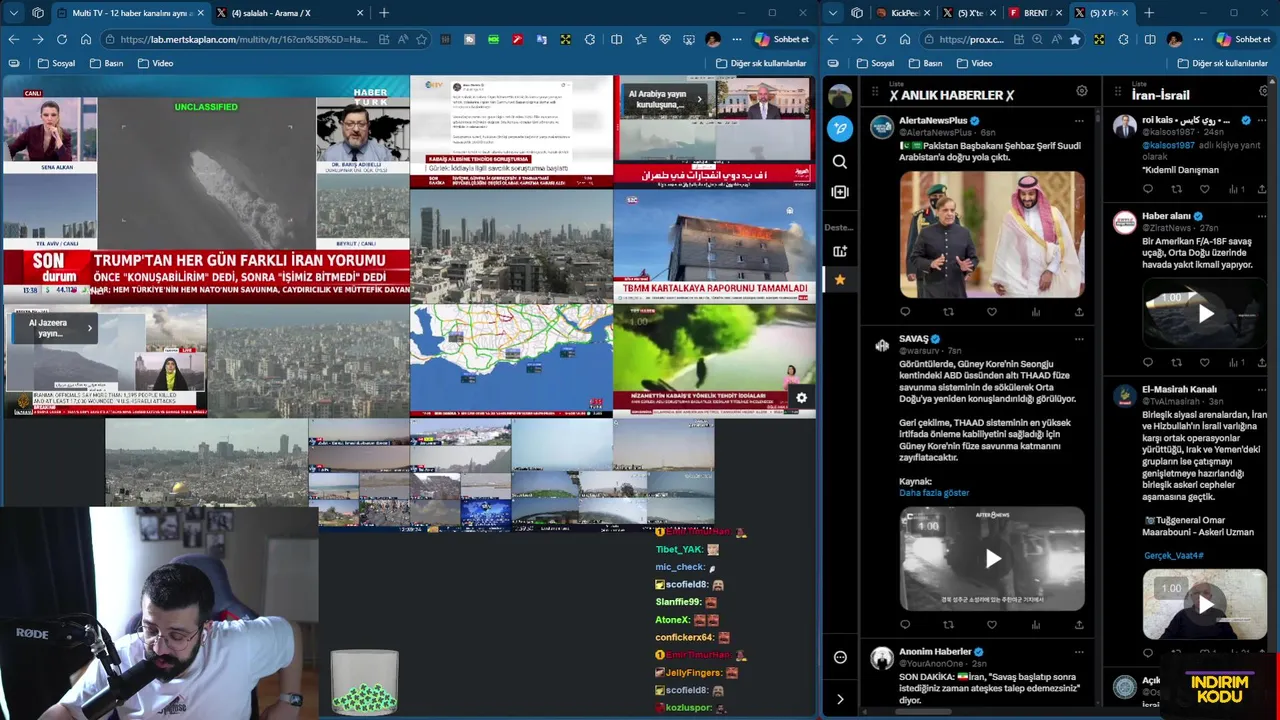Play the Haber alanı F/A-18F video
This screenshot has width=1280, height=720.
tap(1205, 313)
